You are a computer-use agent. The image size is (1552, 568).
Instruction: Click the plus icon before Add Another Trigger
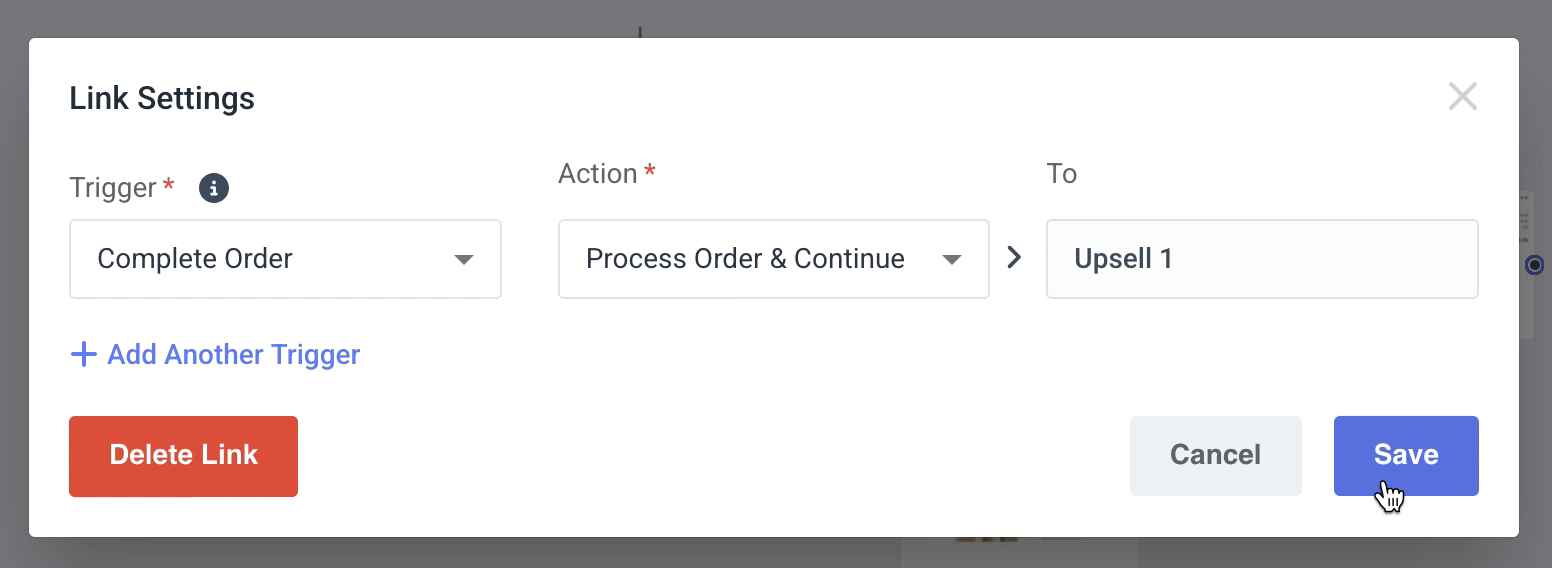[x=84, y=354]
